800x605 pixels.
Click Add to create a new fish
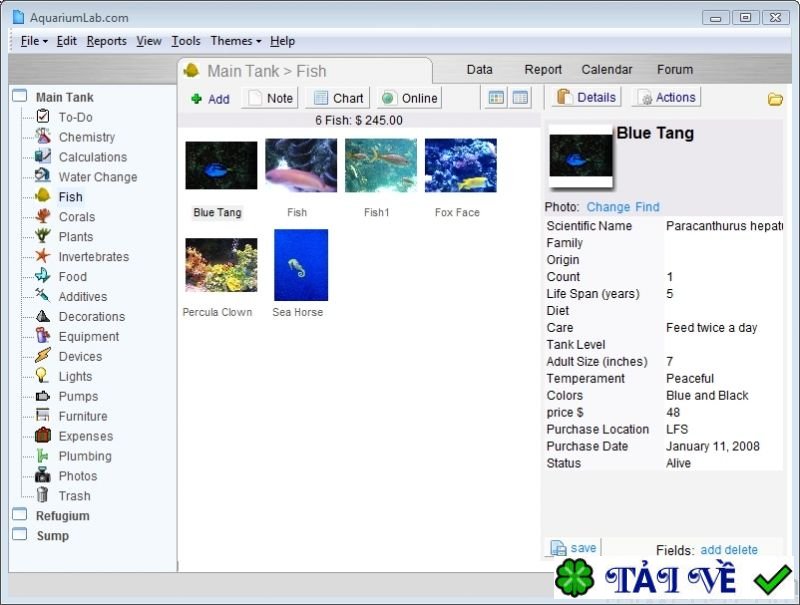[210, 99]
